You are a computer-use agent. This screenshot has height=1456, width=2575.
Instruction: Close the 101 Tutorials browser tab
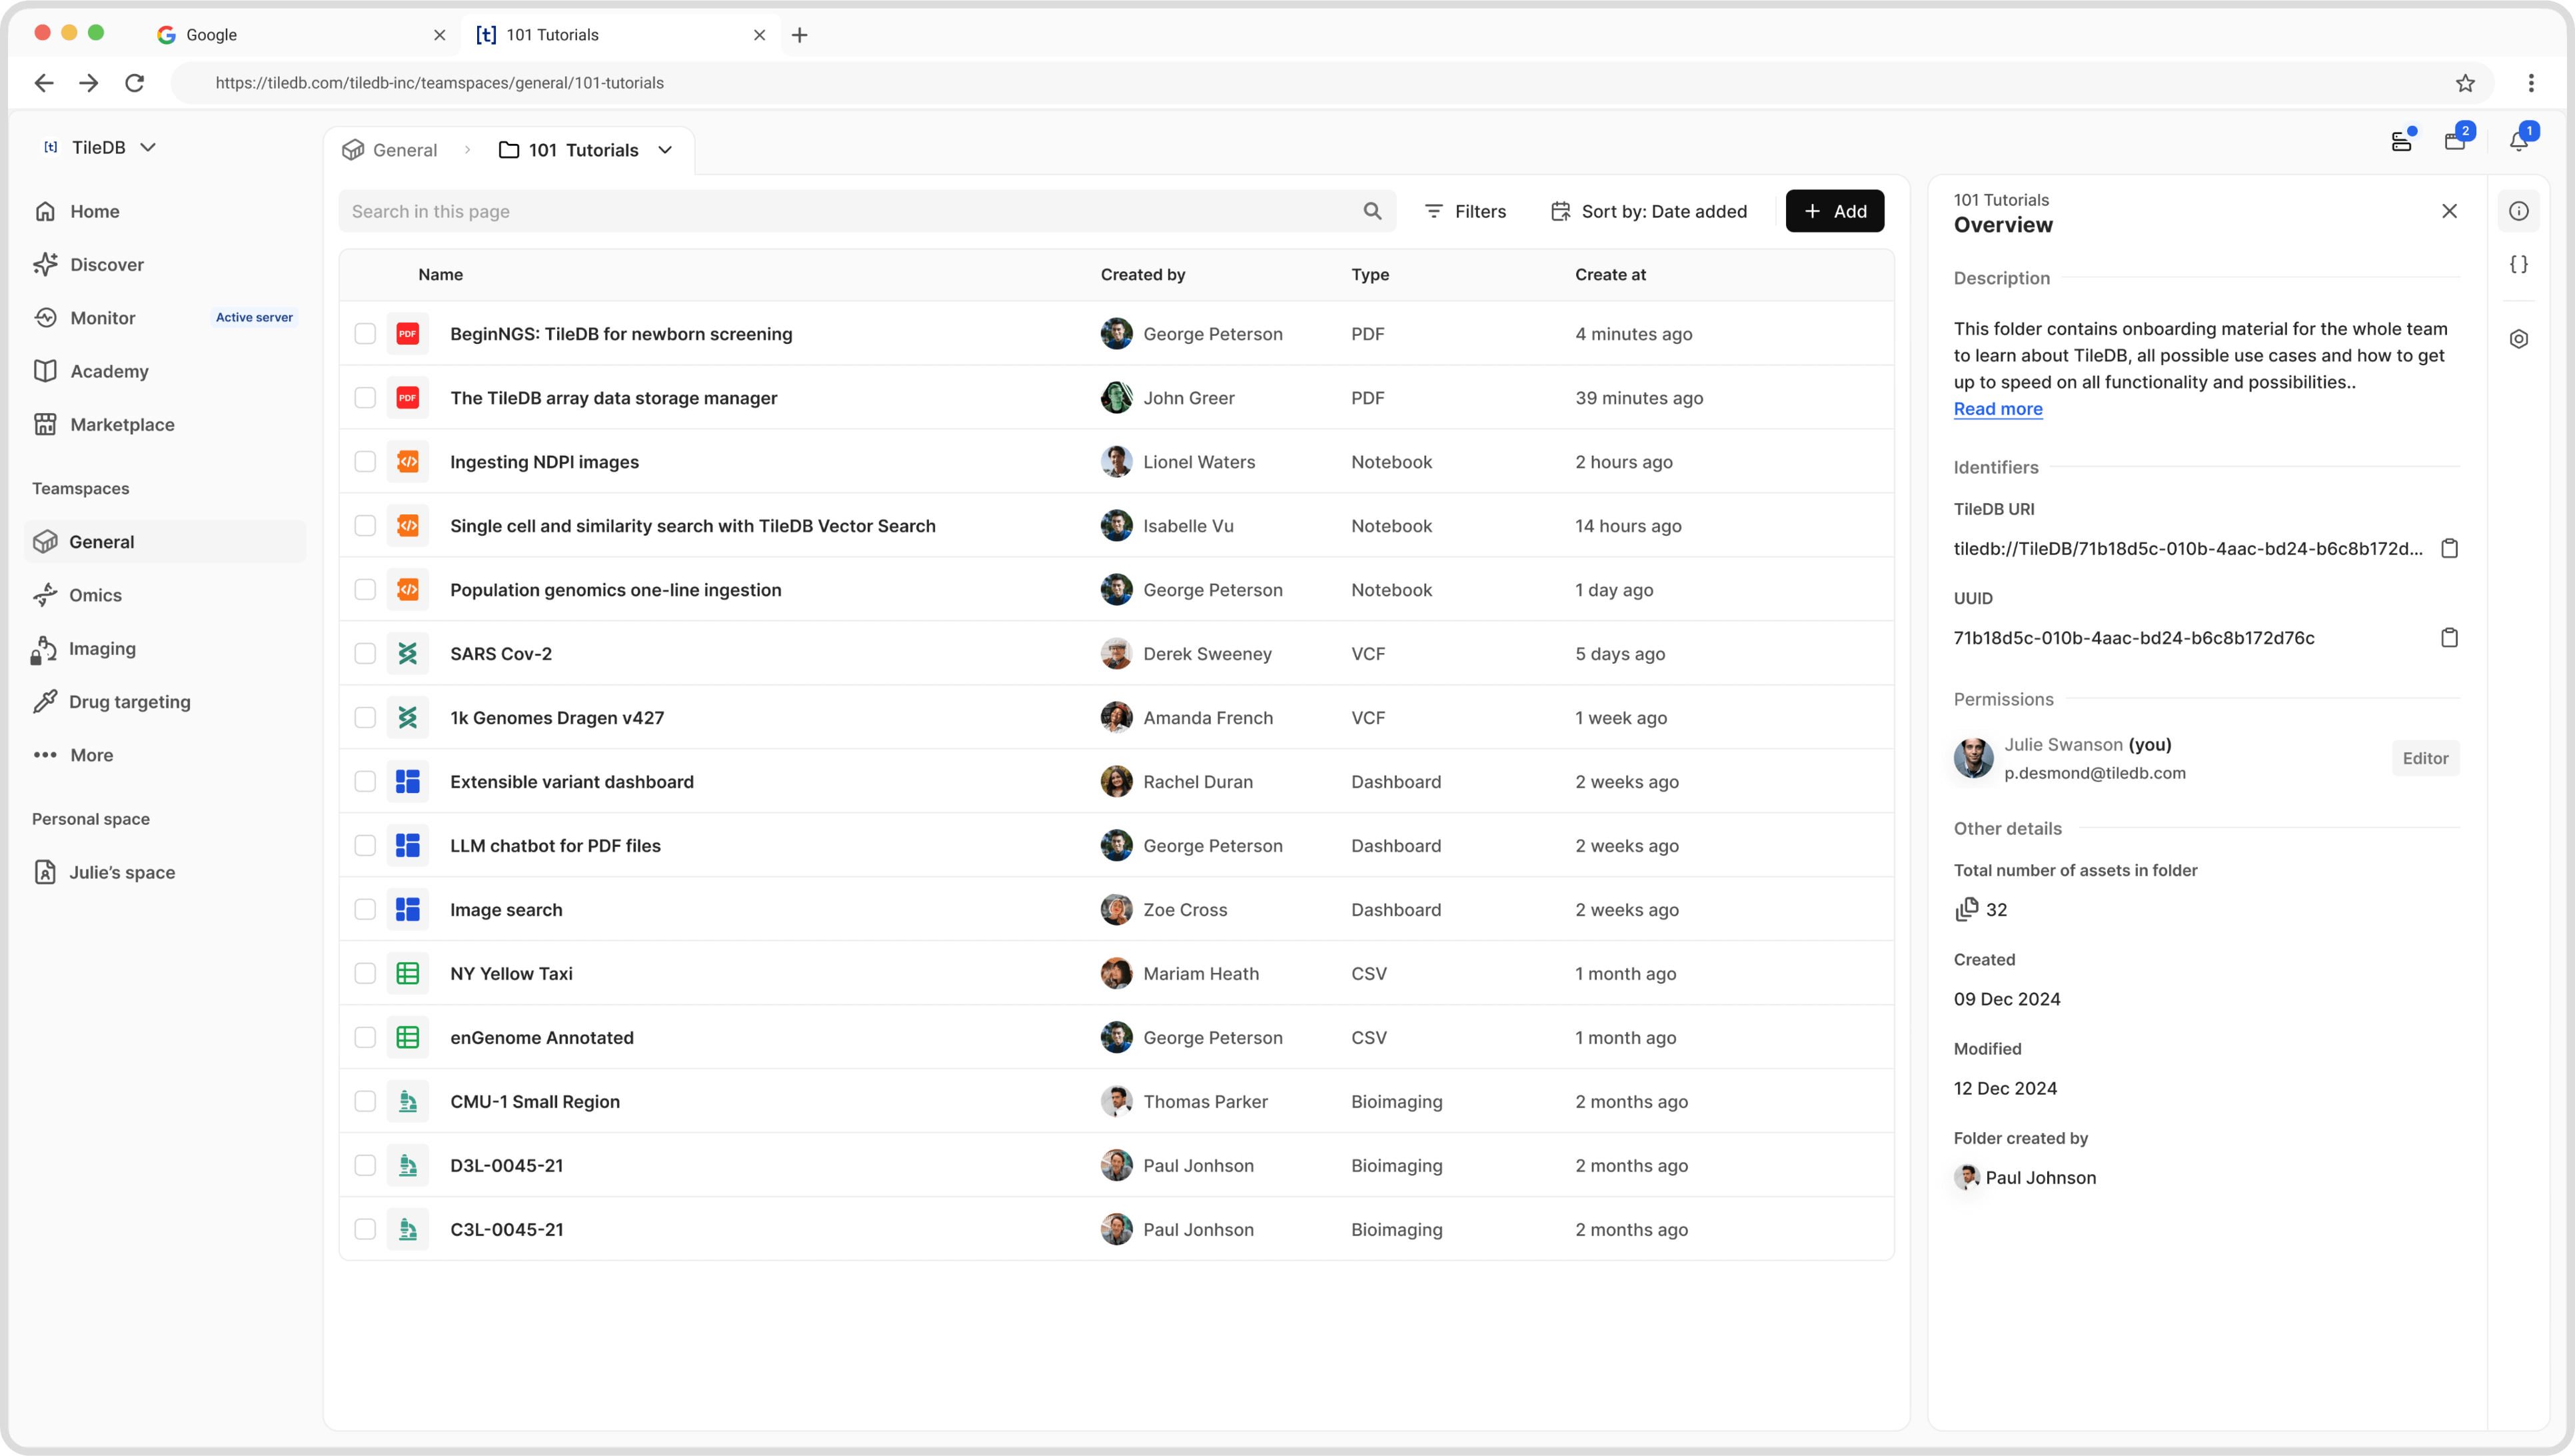[x=759, y=35]
